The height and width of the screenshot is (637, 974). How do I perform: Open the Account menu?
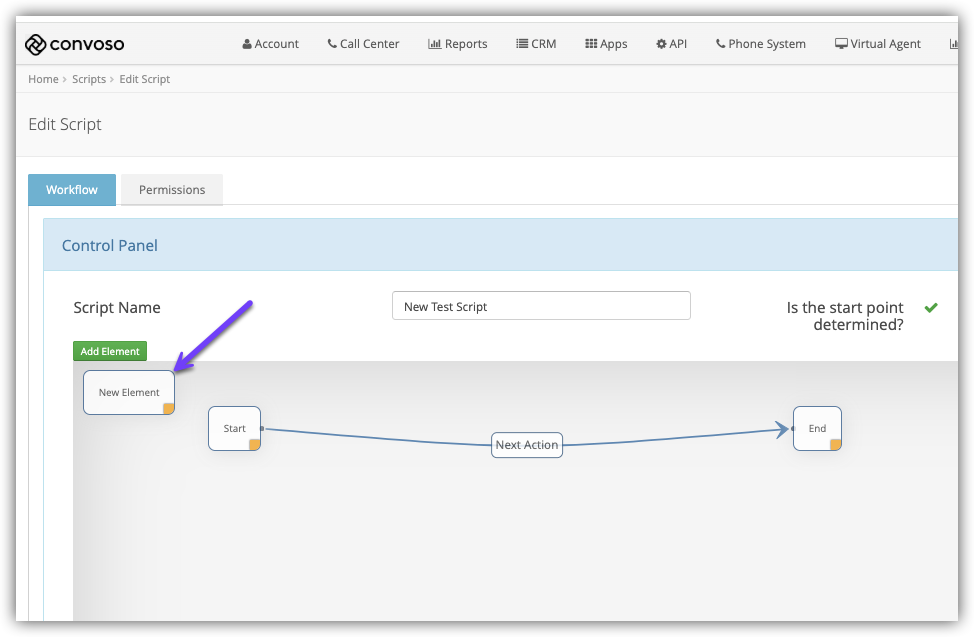(x=271, y=44)
